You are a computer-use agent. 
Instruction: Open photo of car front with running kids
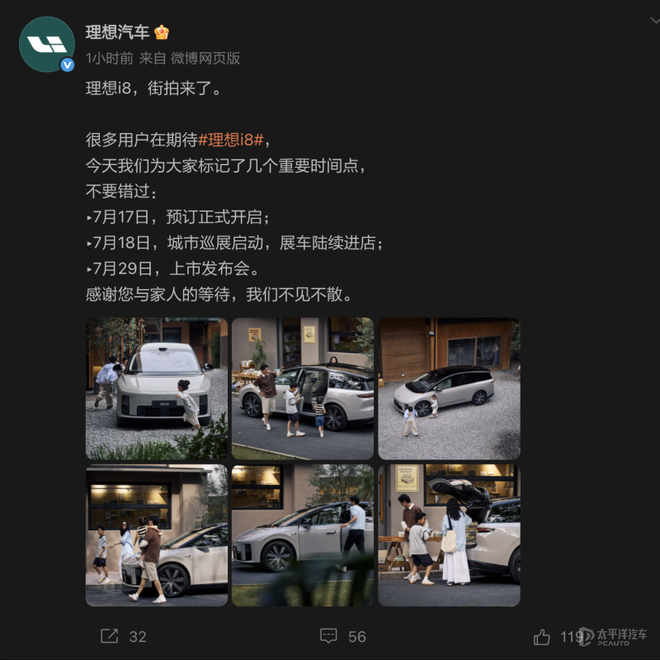157,389
